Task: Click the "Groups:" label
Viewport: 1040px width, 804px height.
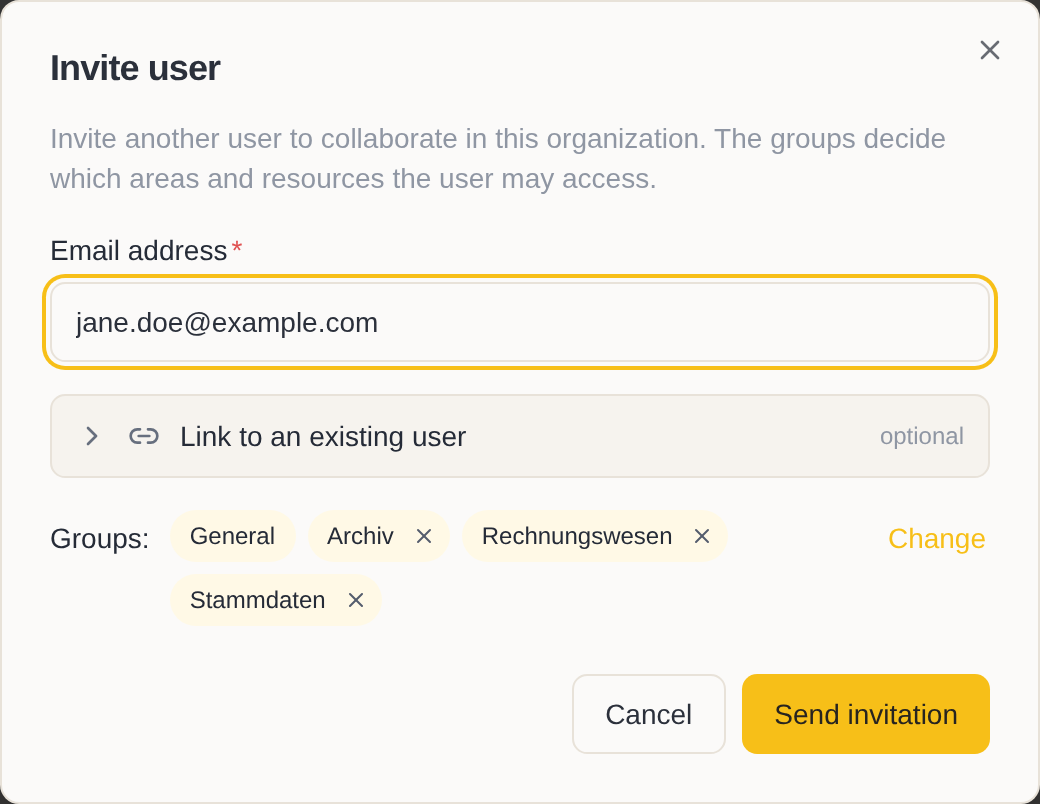Action: click(100, 539)
